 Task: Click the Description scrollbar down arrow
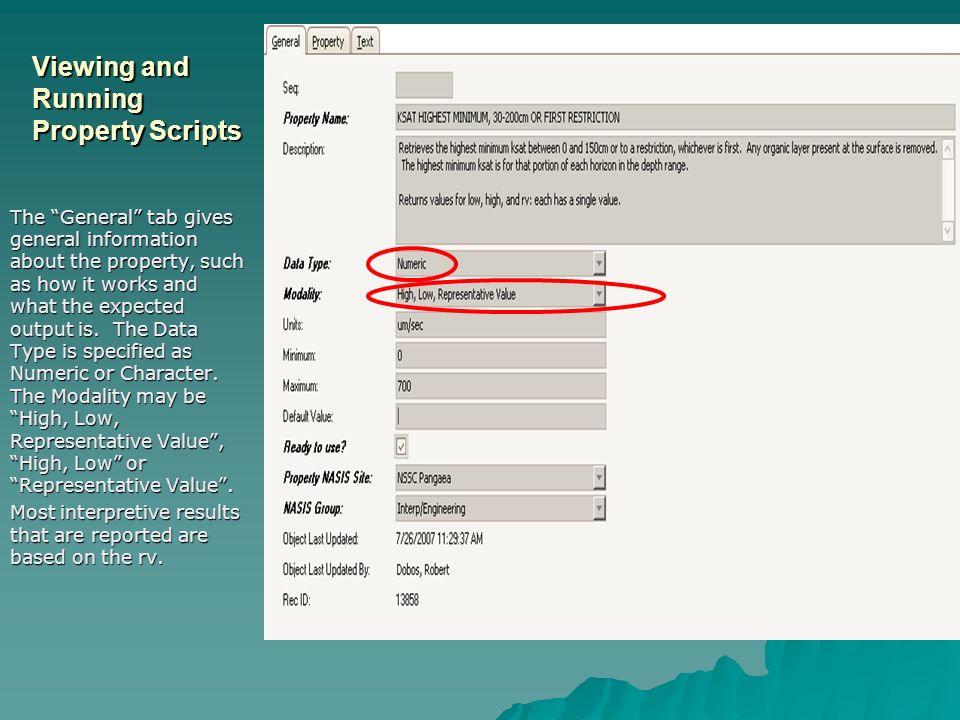point(948,231)
